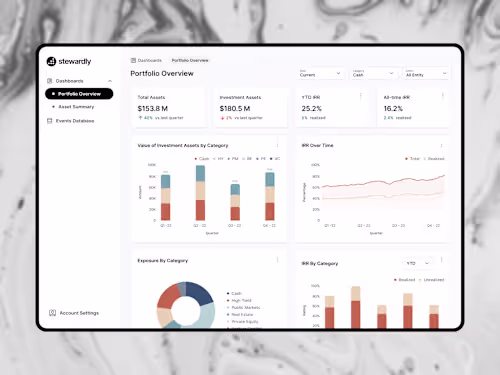500x375 pixels.
Task: Open options for Value of Investment Assets chart
Action: [277, 145]
